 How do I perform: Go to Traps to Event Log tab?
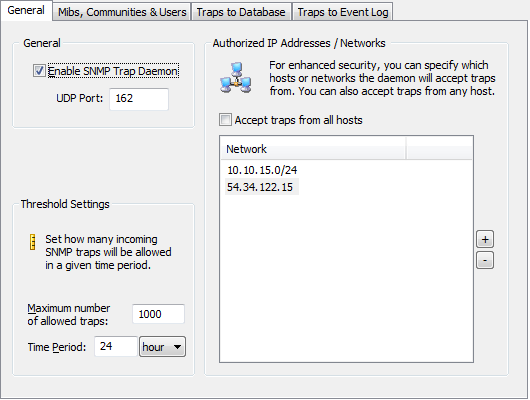[x=343, y=12]
